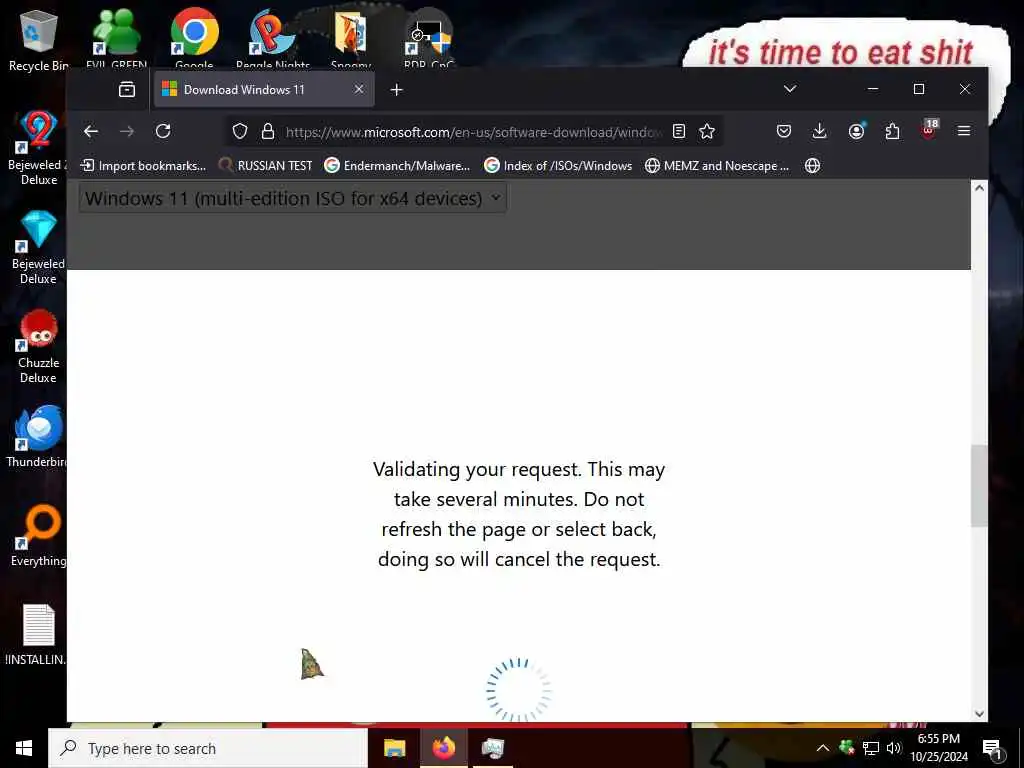The image size is (1024, 768).
Task: Select the RDP CnC desktop shortcut
Action: pos(428,38)
